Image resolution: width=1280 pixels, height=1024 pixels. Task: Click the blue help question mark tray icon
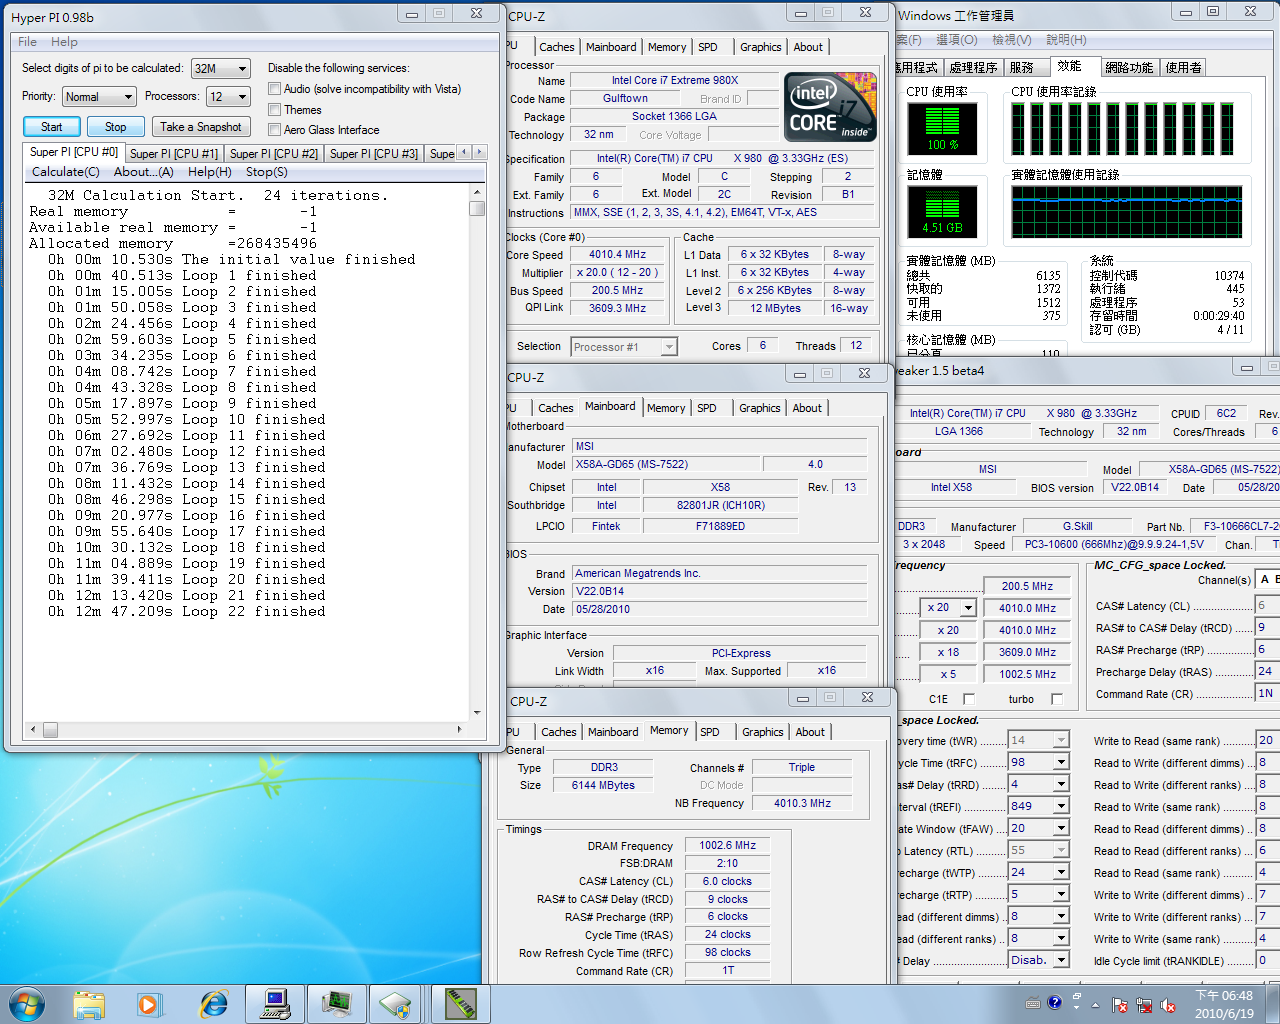point(1054,1002)
